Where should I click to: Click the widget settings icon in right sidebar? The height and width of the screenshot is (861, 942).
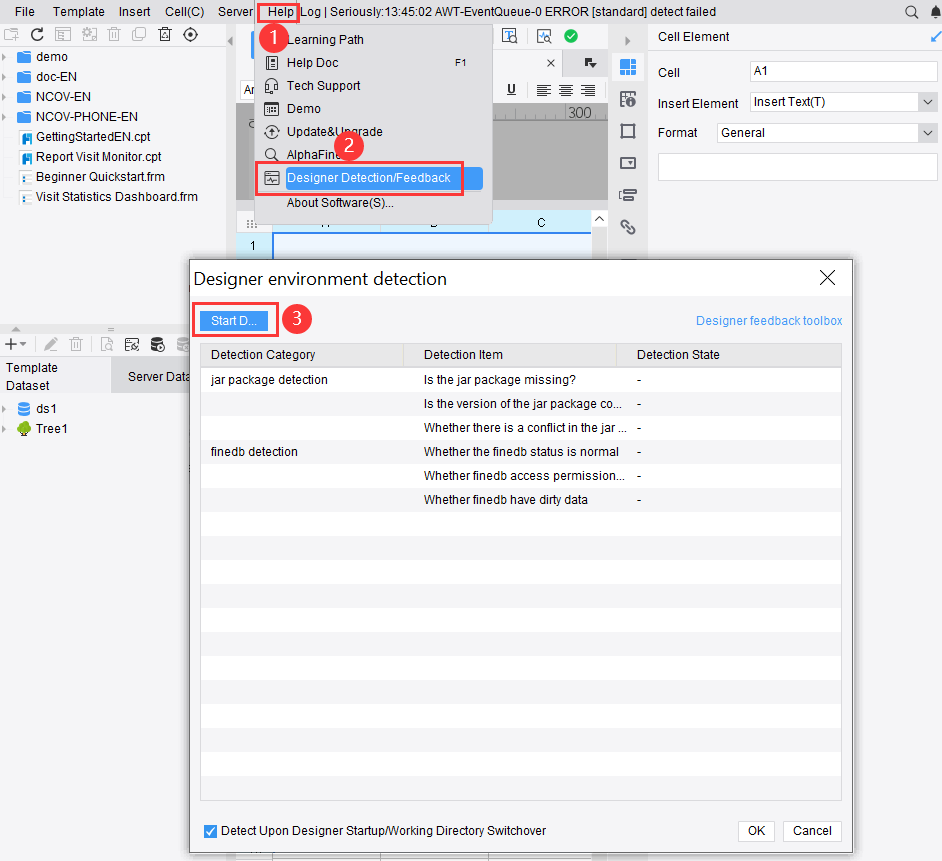coord(628,161)
